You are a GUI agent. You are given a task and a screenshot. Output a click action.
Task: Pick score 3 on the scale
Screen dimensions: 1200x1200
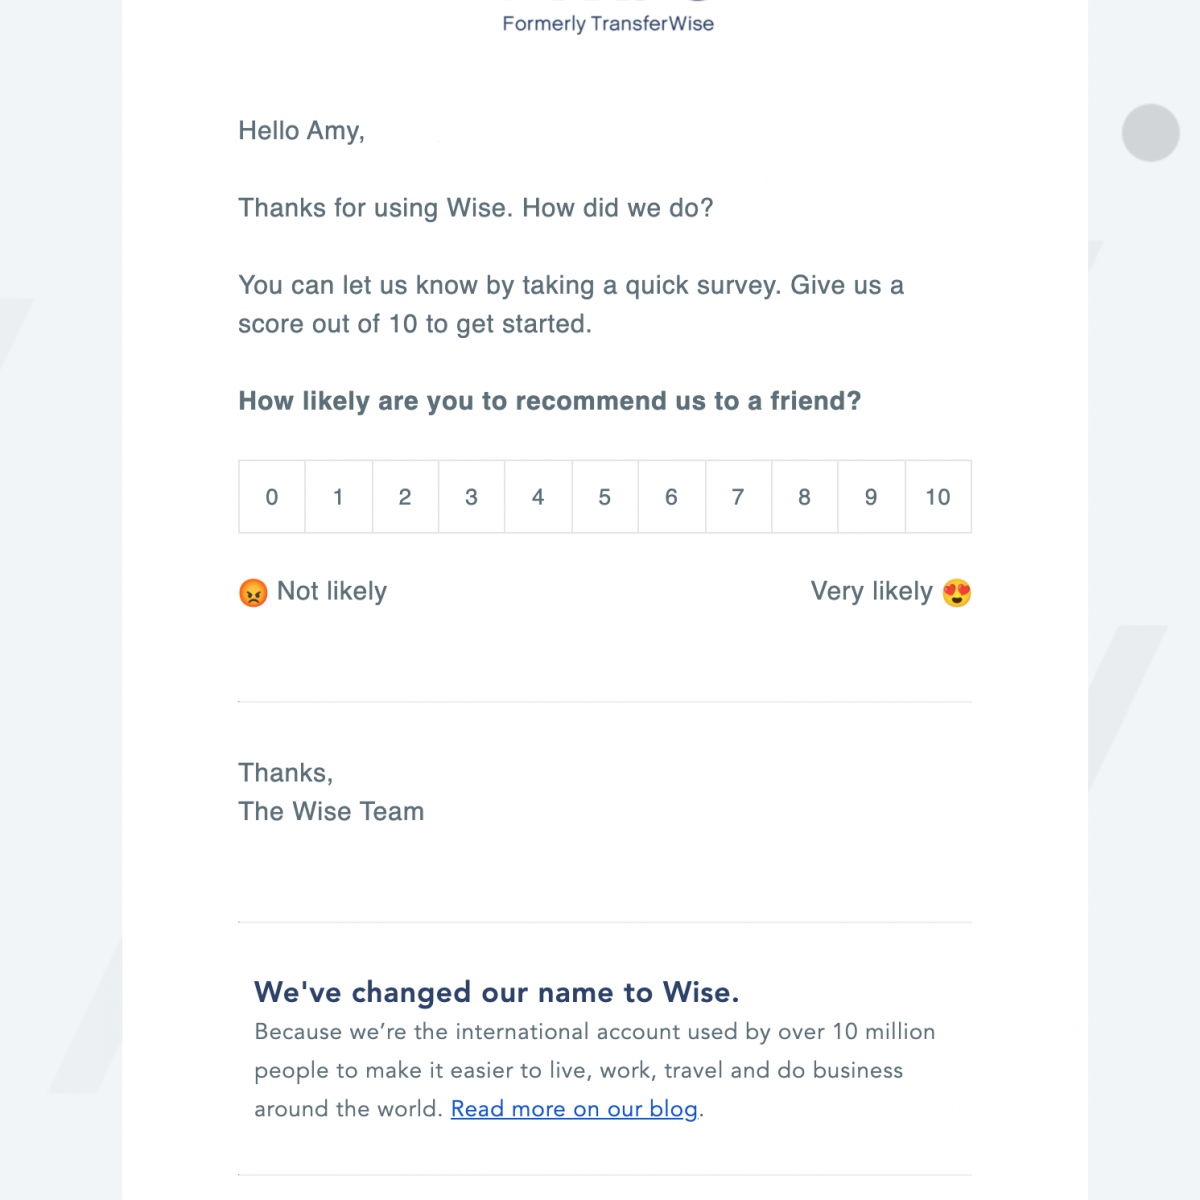click(471, 497)
